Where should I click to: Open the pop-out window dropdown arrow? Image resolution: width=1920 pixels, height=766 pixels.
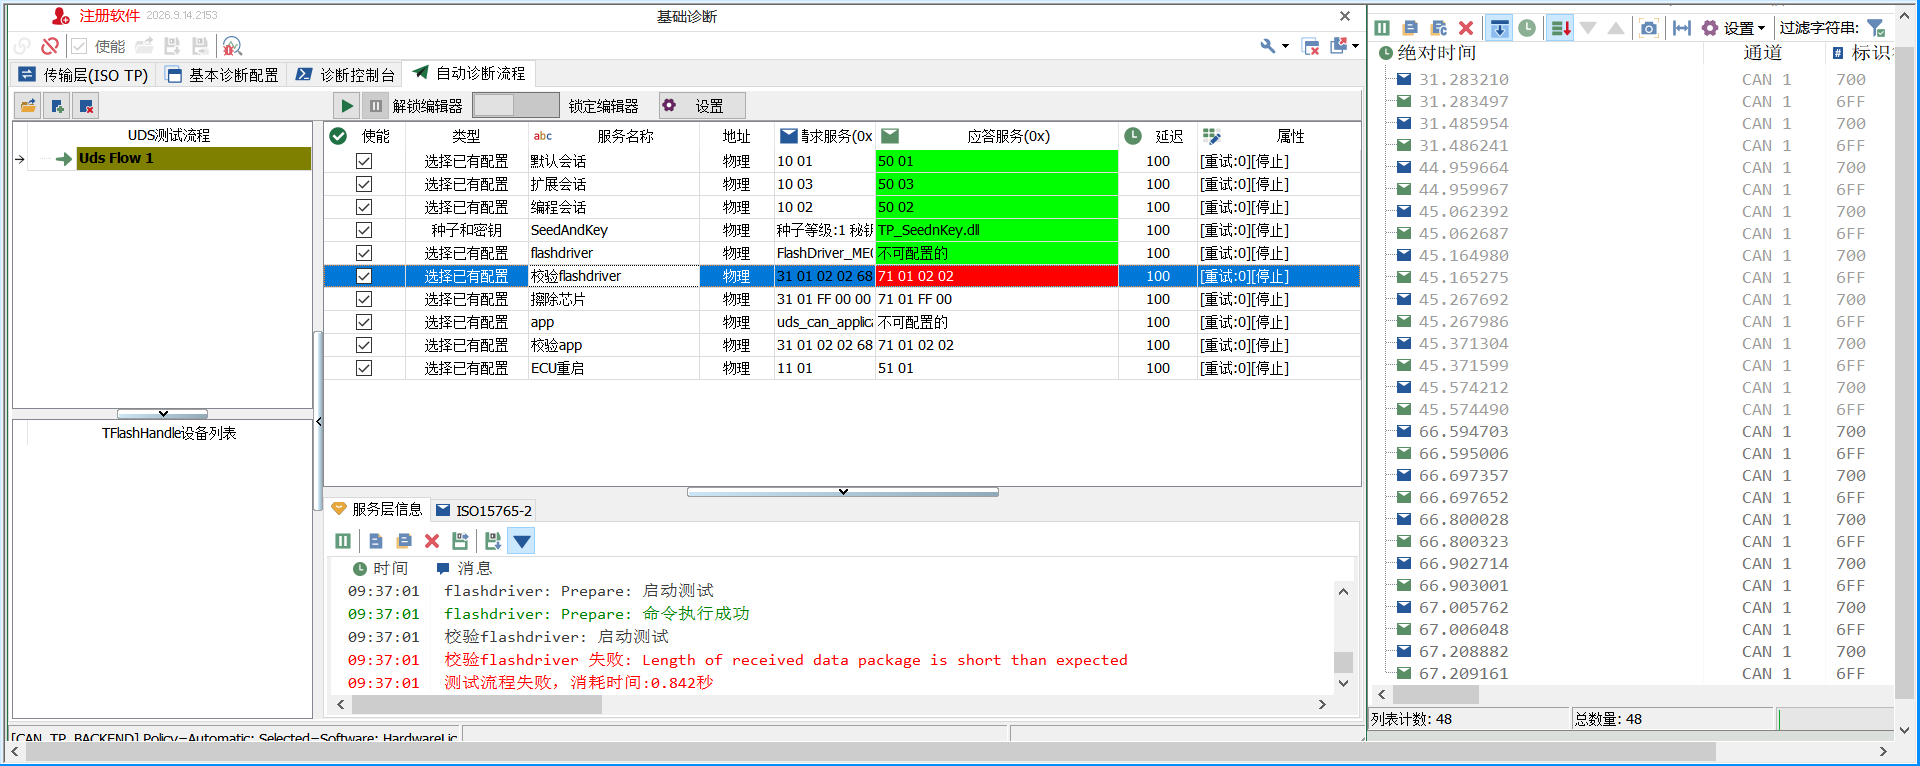(1355, 46)
